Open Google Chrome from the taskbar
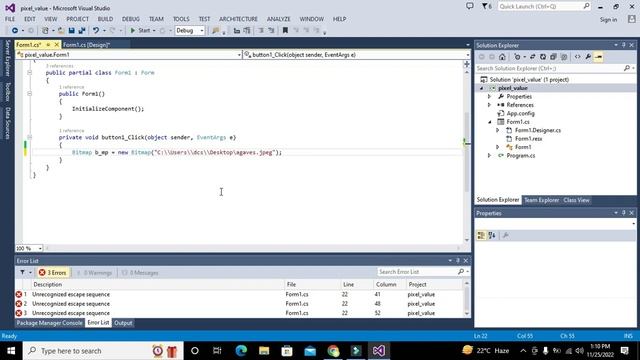640x360 pixels. [333, 351]
